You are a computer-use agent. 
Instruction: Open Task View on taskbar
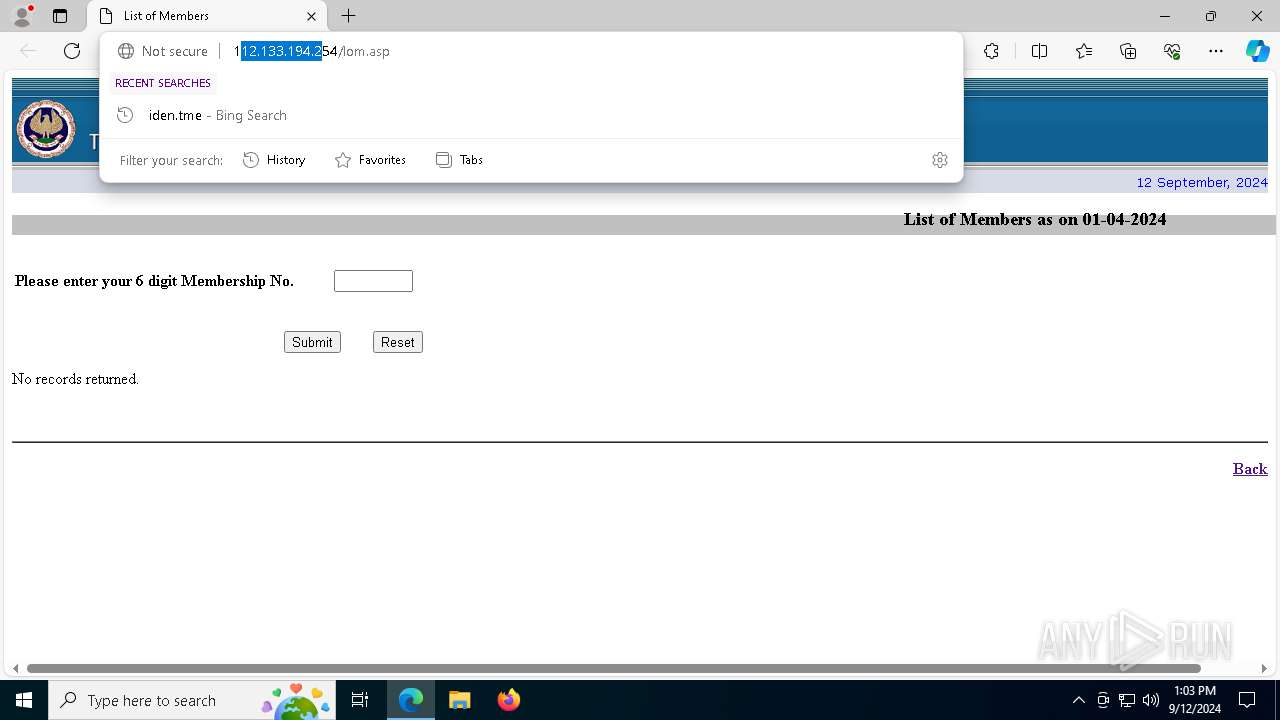(x=360, y=700)
